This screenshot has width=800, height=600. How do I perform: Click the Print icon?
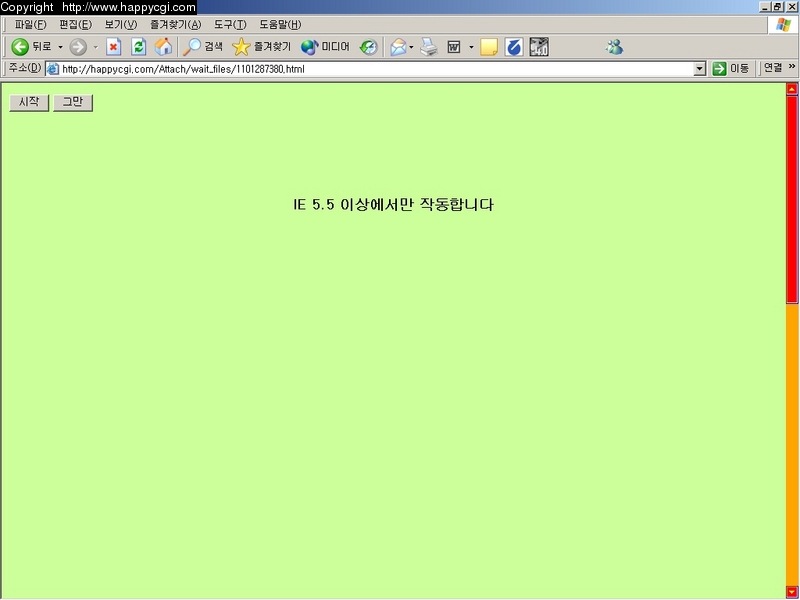click(x=429, y=47)
